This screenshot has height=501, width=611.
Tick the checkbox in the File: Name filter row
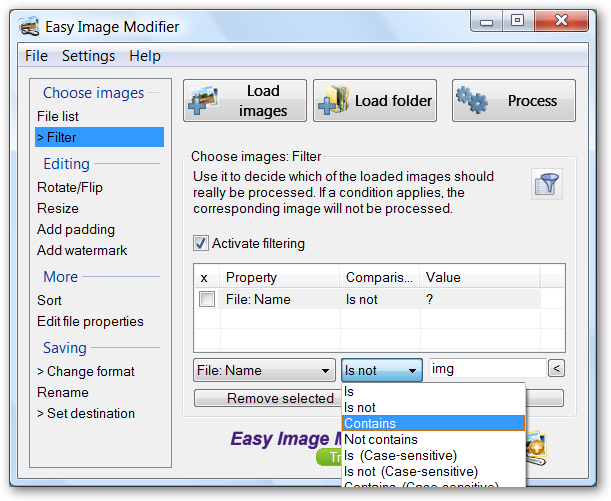[x=207, y=299]
